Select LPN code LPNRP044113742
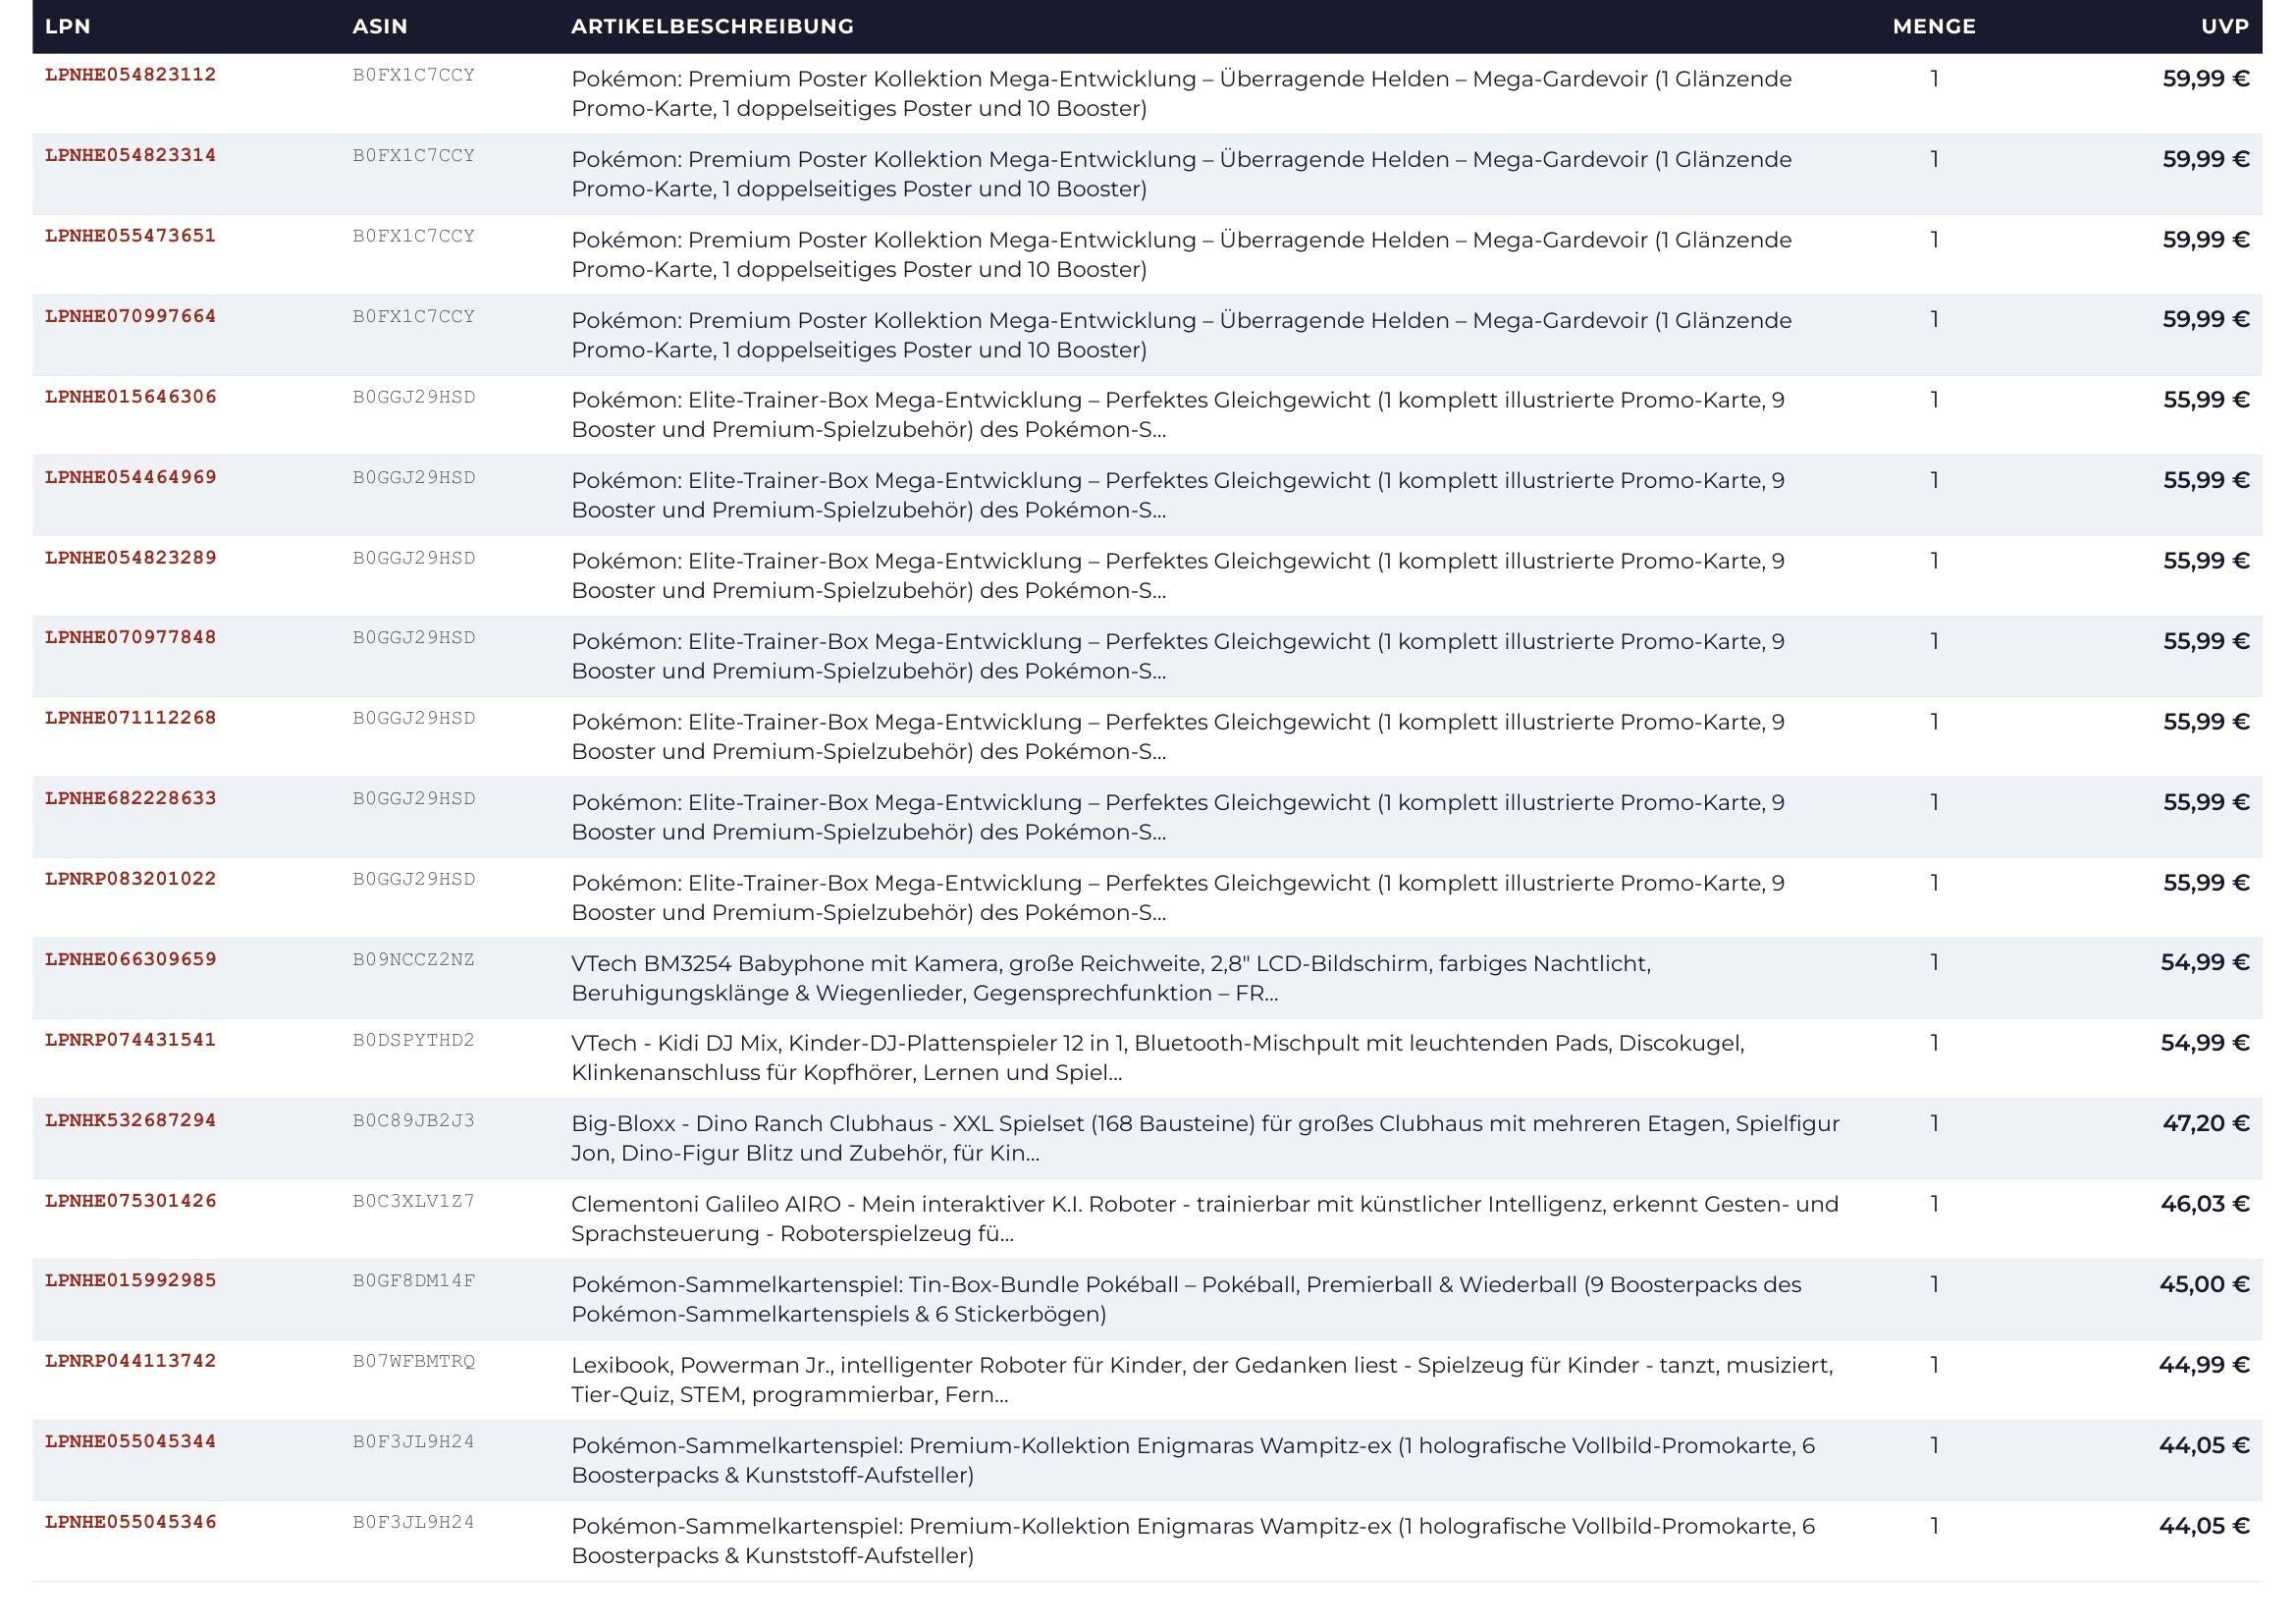Image resolution: width=2296 pixels, height=1624 pixels. tap(130, 1361)
